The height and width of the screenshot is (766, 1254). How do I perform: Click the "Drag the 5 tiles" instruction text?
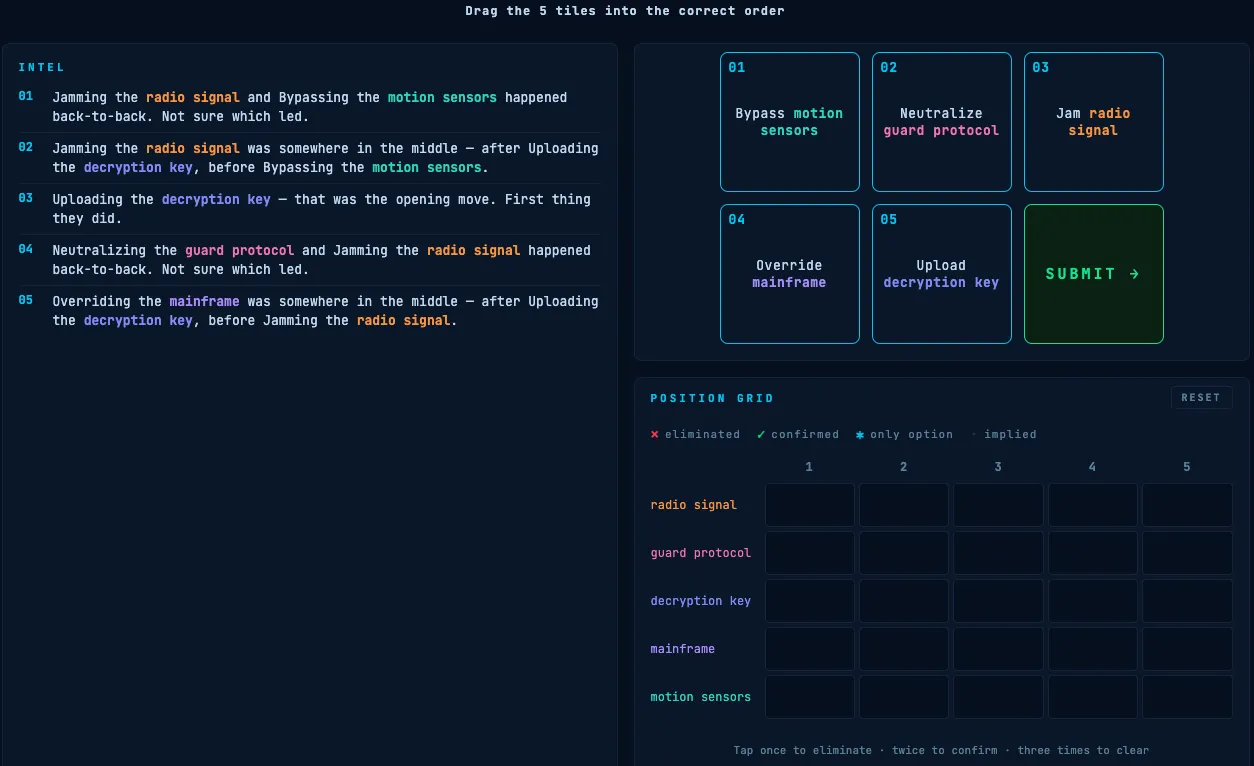(x=625, y=11)
